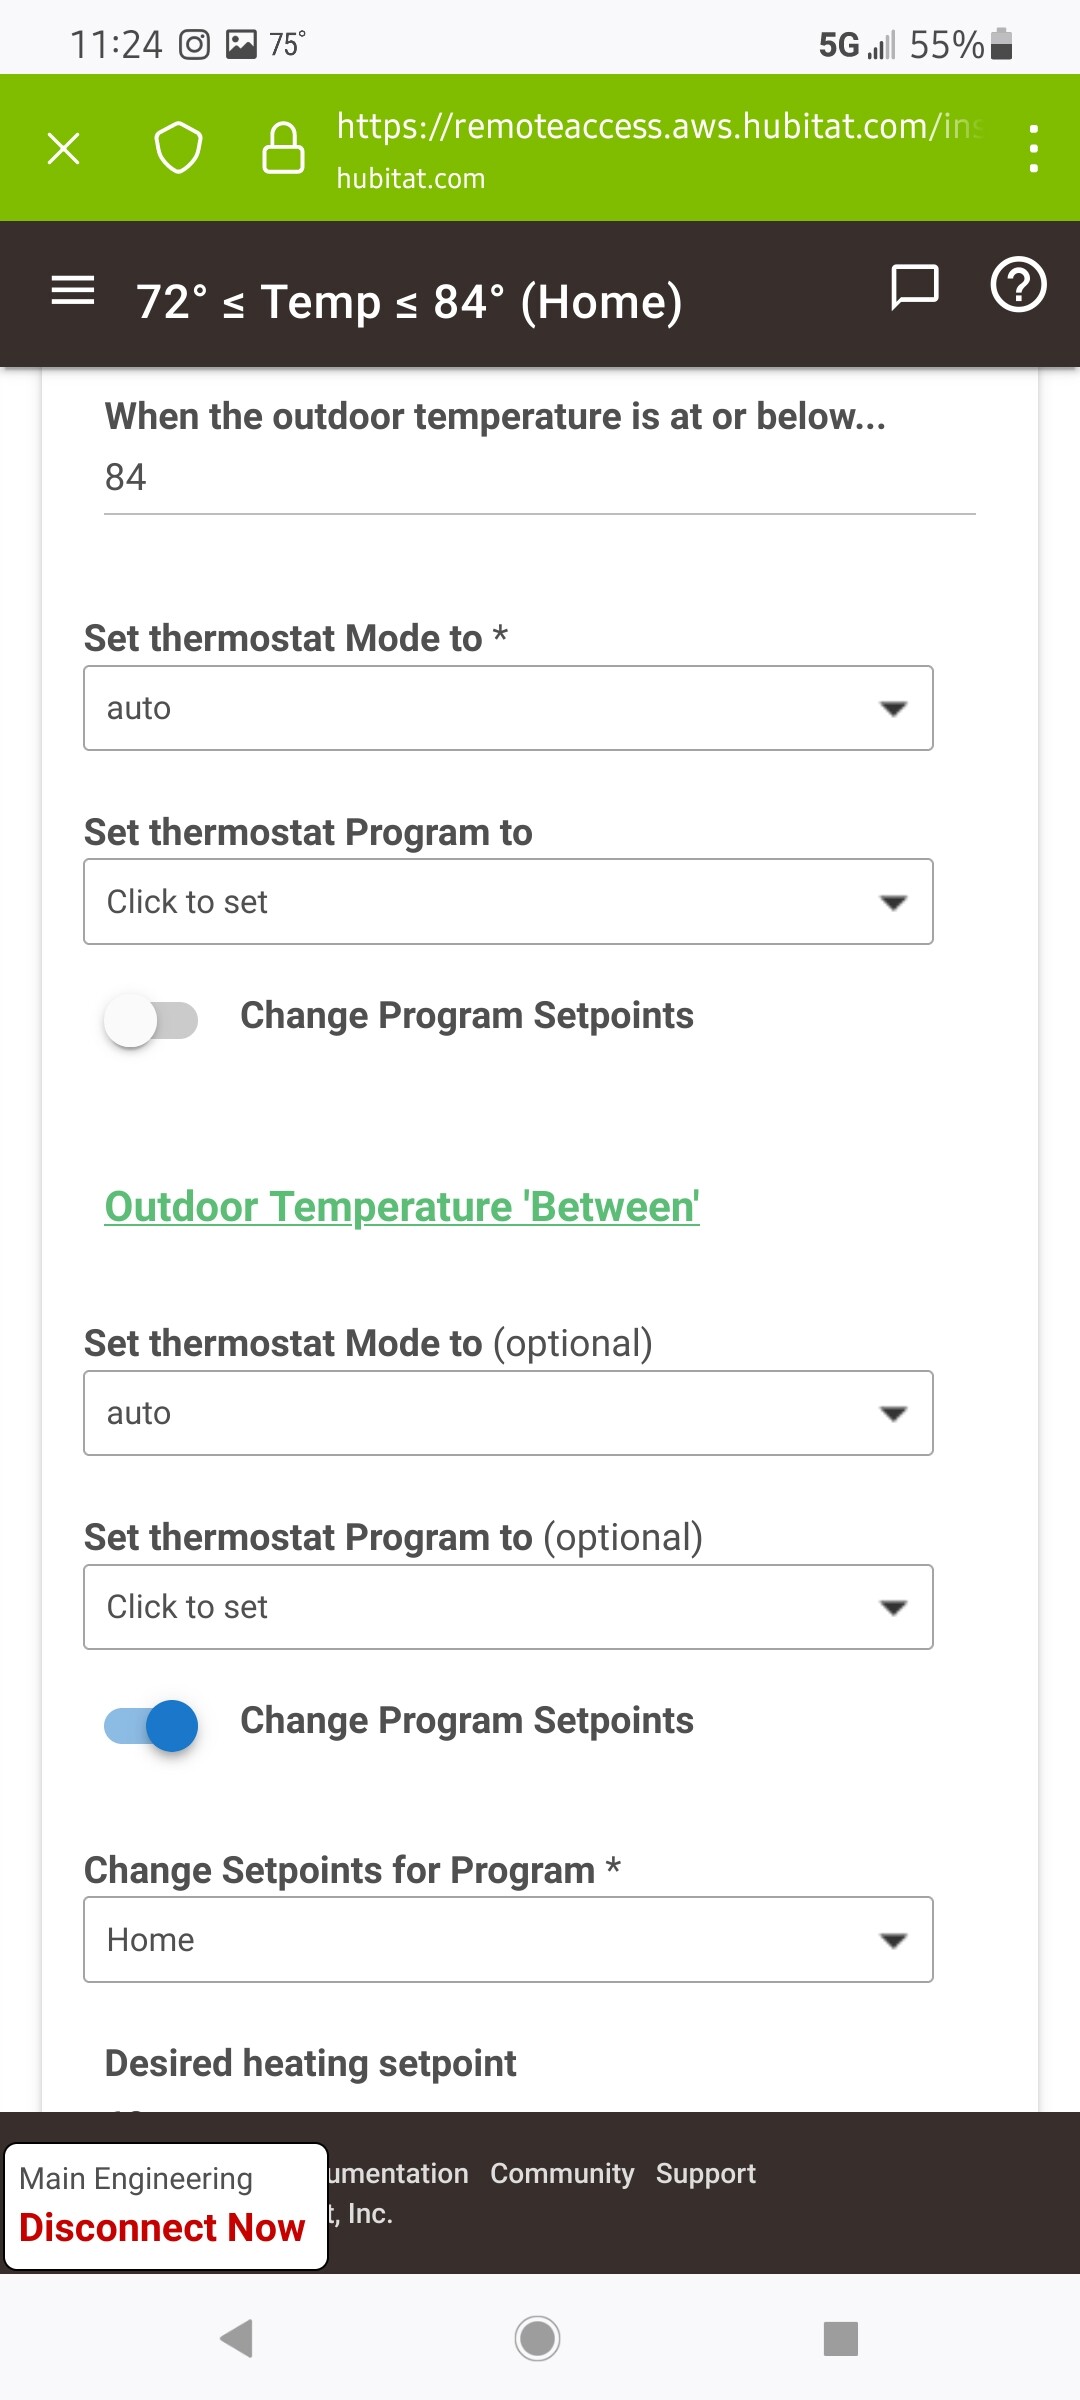Open browser three-dot overflow menu

(1033, 148)
